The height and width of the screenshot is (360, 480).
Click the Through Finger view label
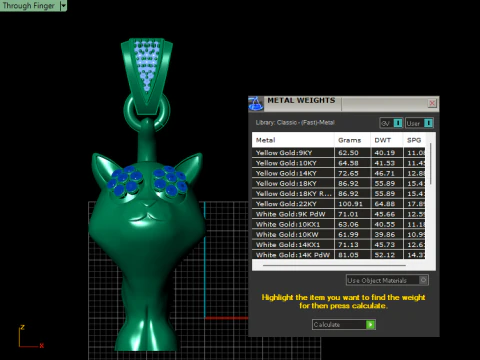click(x=29, y=6)
